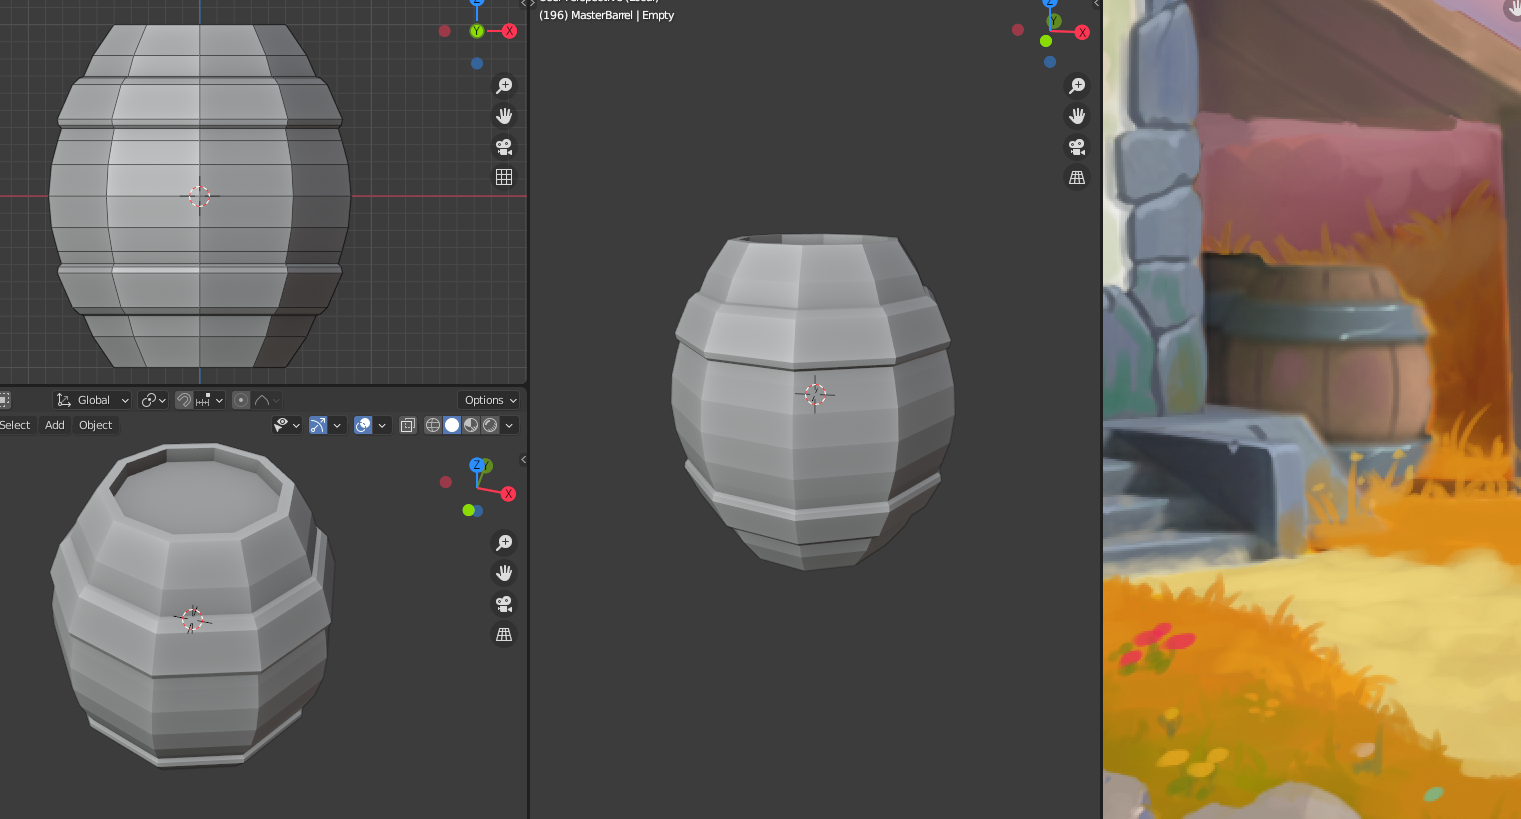
Task: Open snapping options dropdown
Action: [x=210, y=400]
